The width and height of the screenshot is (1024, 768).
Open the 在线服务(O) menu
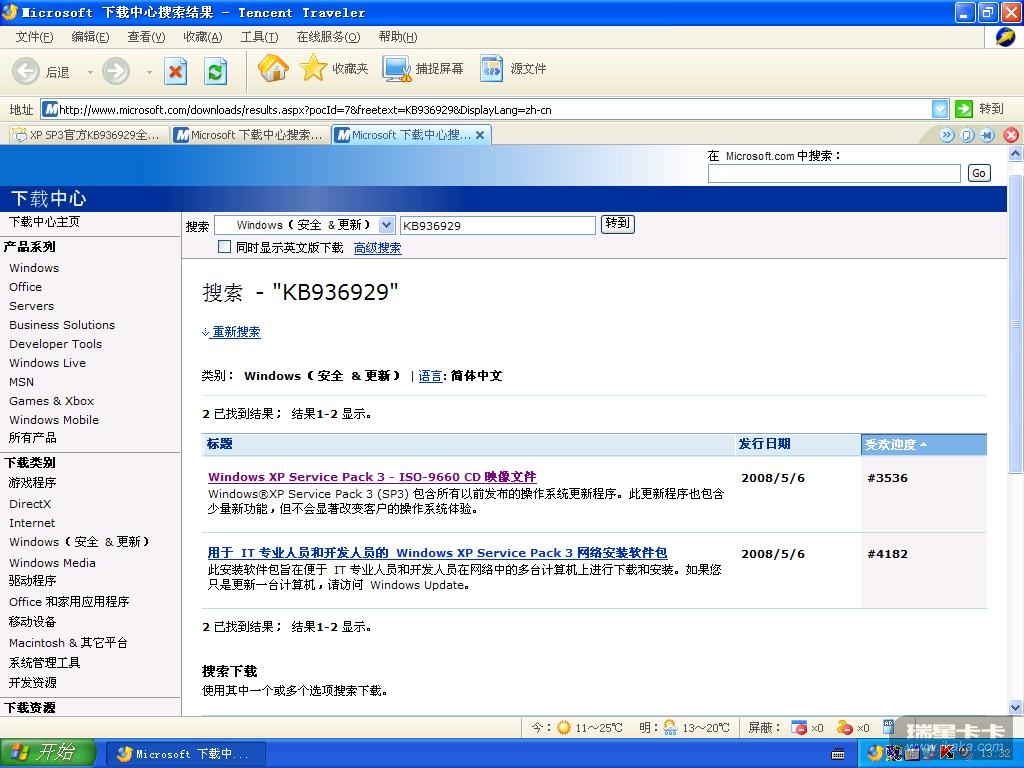(328, 37)
